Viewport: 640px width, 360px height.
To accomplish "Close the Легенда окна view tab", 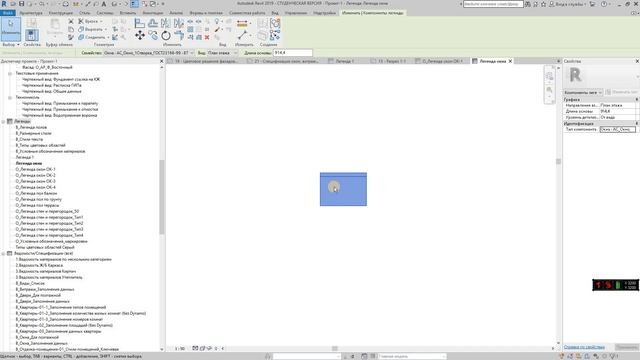I will point(510,61).
